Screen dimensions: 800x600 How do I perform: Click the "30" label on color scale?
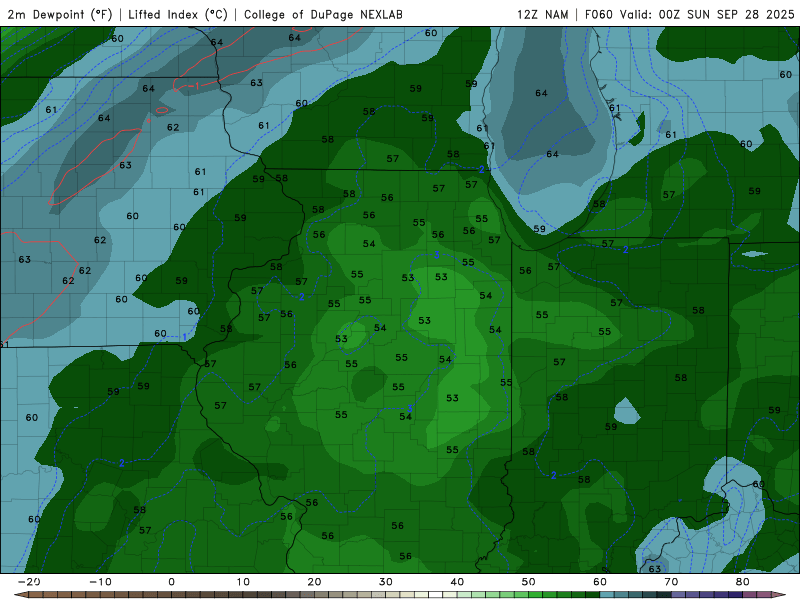386,582
